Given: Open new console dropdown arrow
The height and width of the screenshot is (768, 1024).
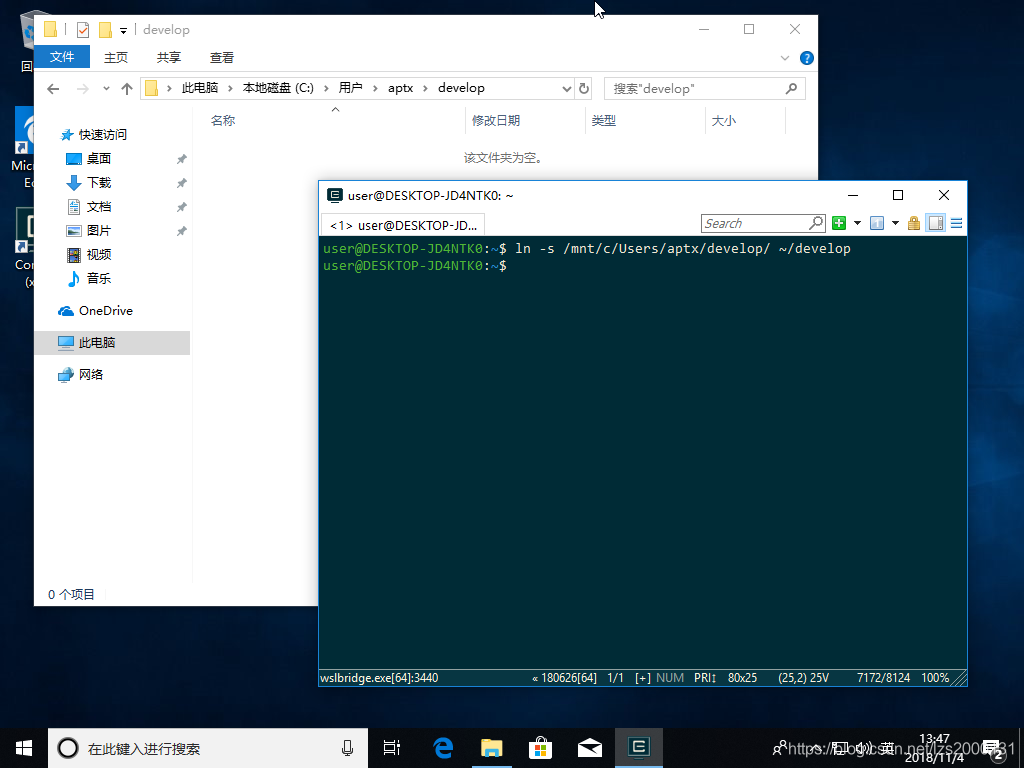Looking at the screenshot, I should [857, 223].
